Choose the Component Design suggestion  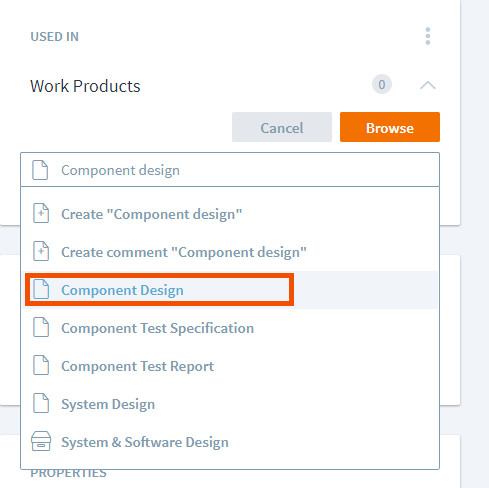(x=231, y=290)
